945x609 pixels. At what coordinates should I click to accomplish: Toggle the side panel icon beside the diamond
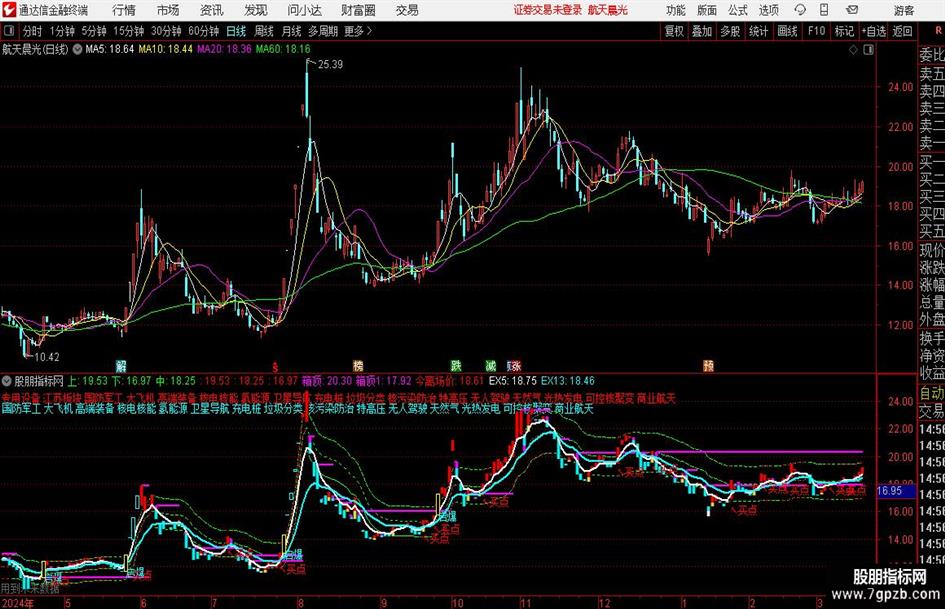[868, 50]
